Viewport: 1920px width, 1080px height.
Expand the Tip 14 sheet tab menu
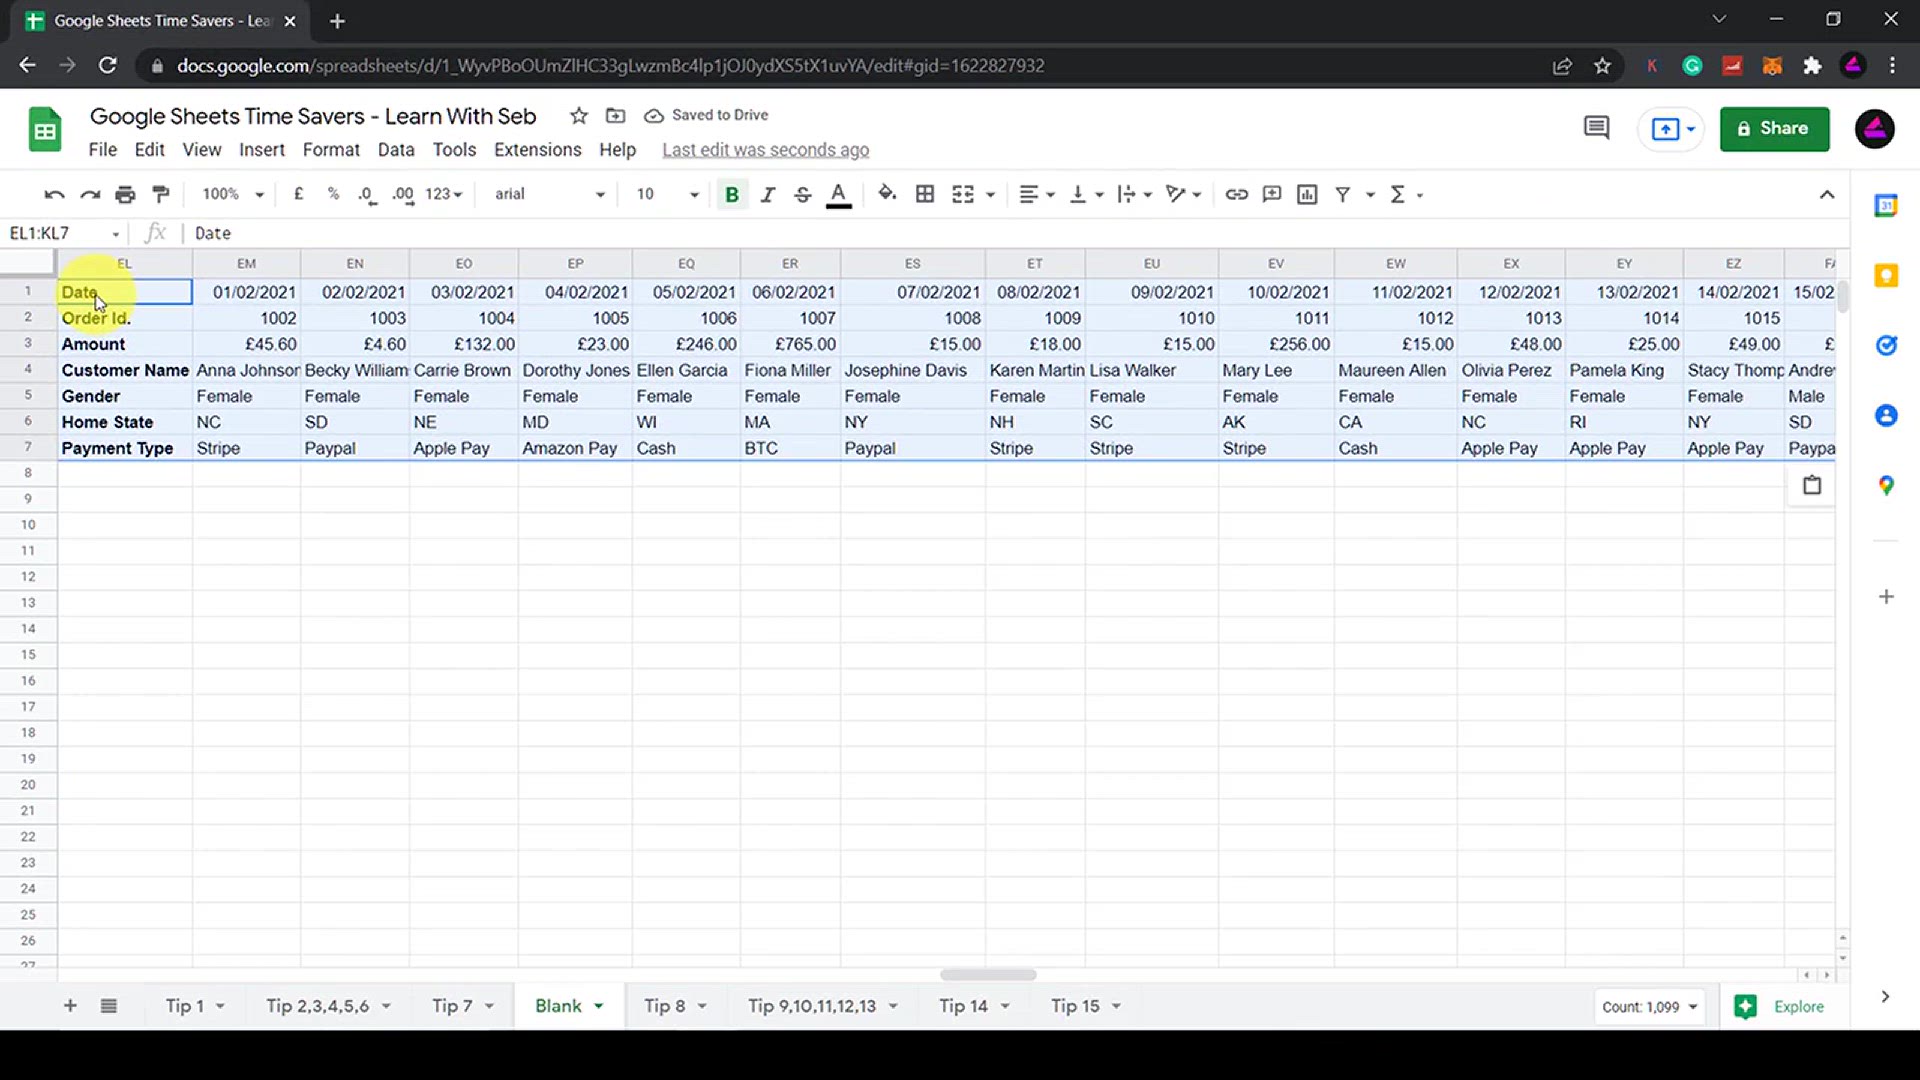pyautogui.click(x=1007, y=1006)
